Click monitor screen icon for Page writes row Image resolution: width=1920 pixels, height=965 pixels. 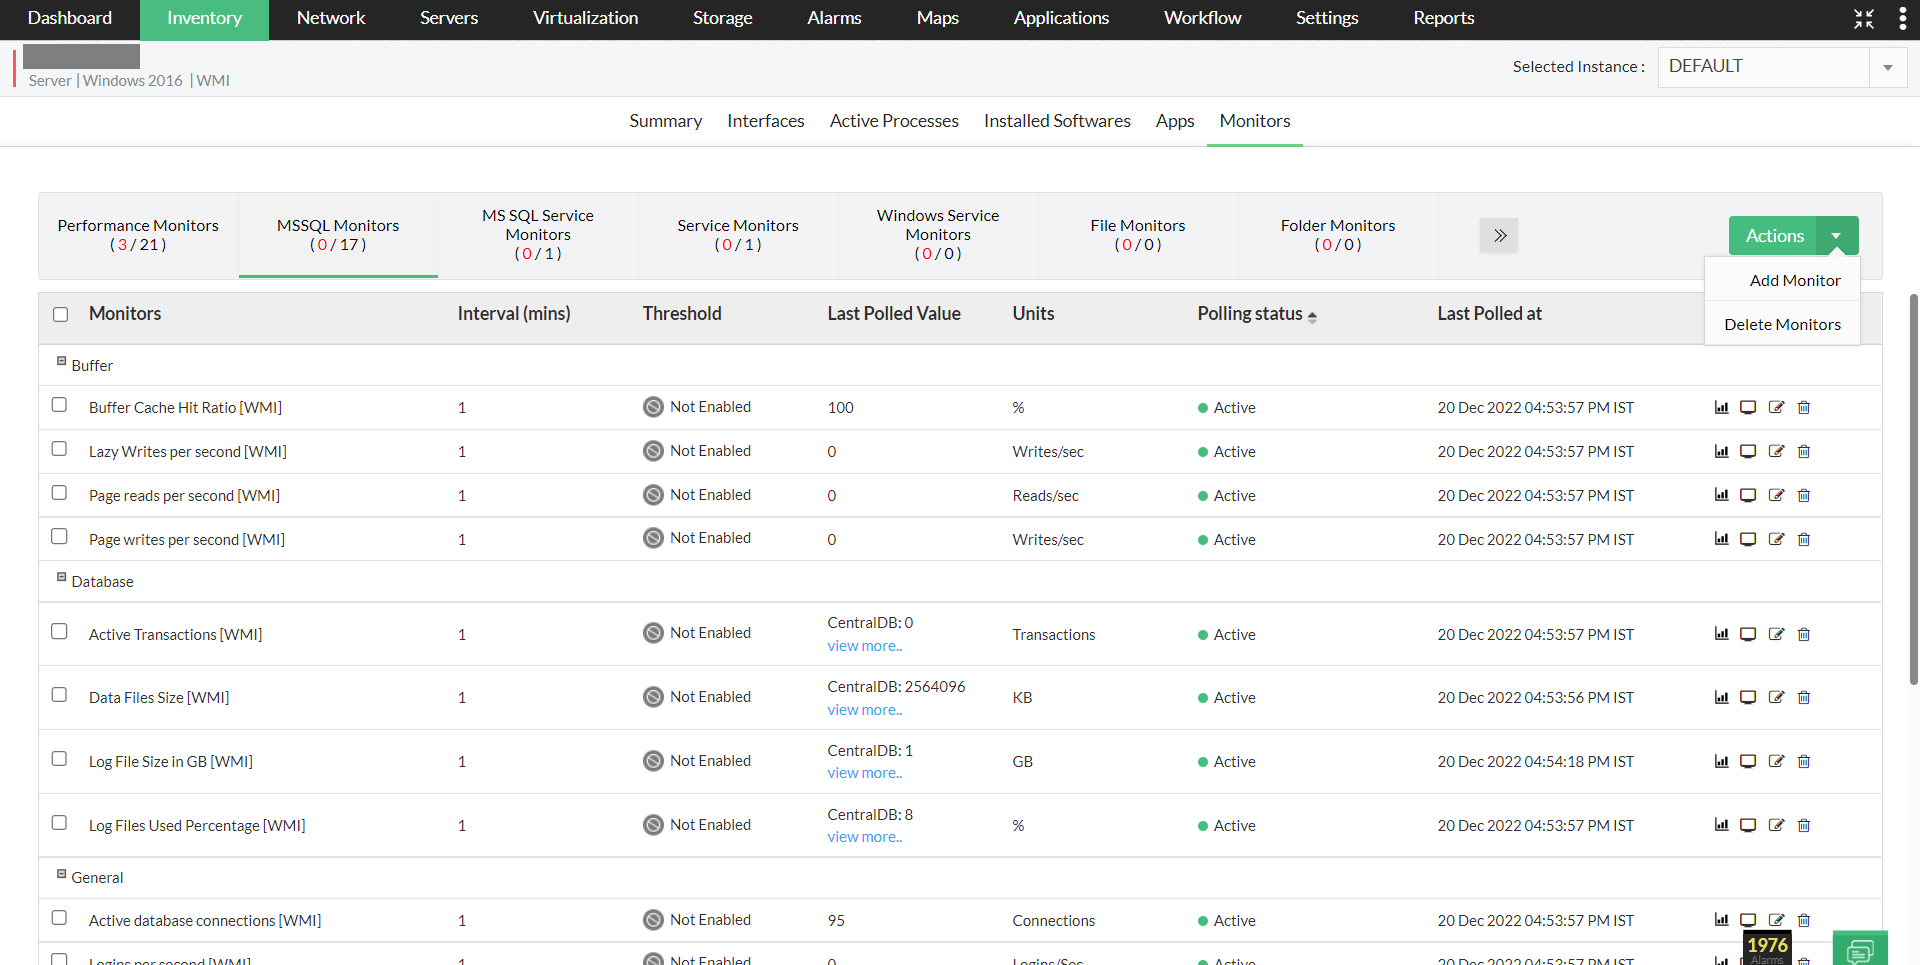(x=1748, y=540)
